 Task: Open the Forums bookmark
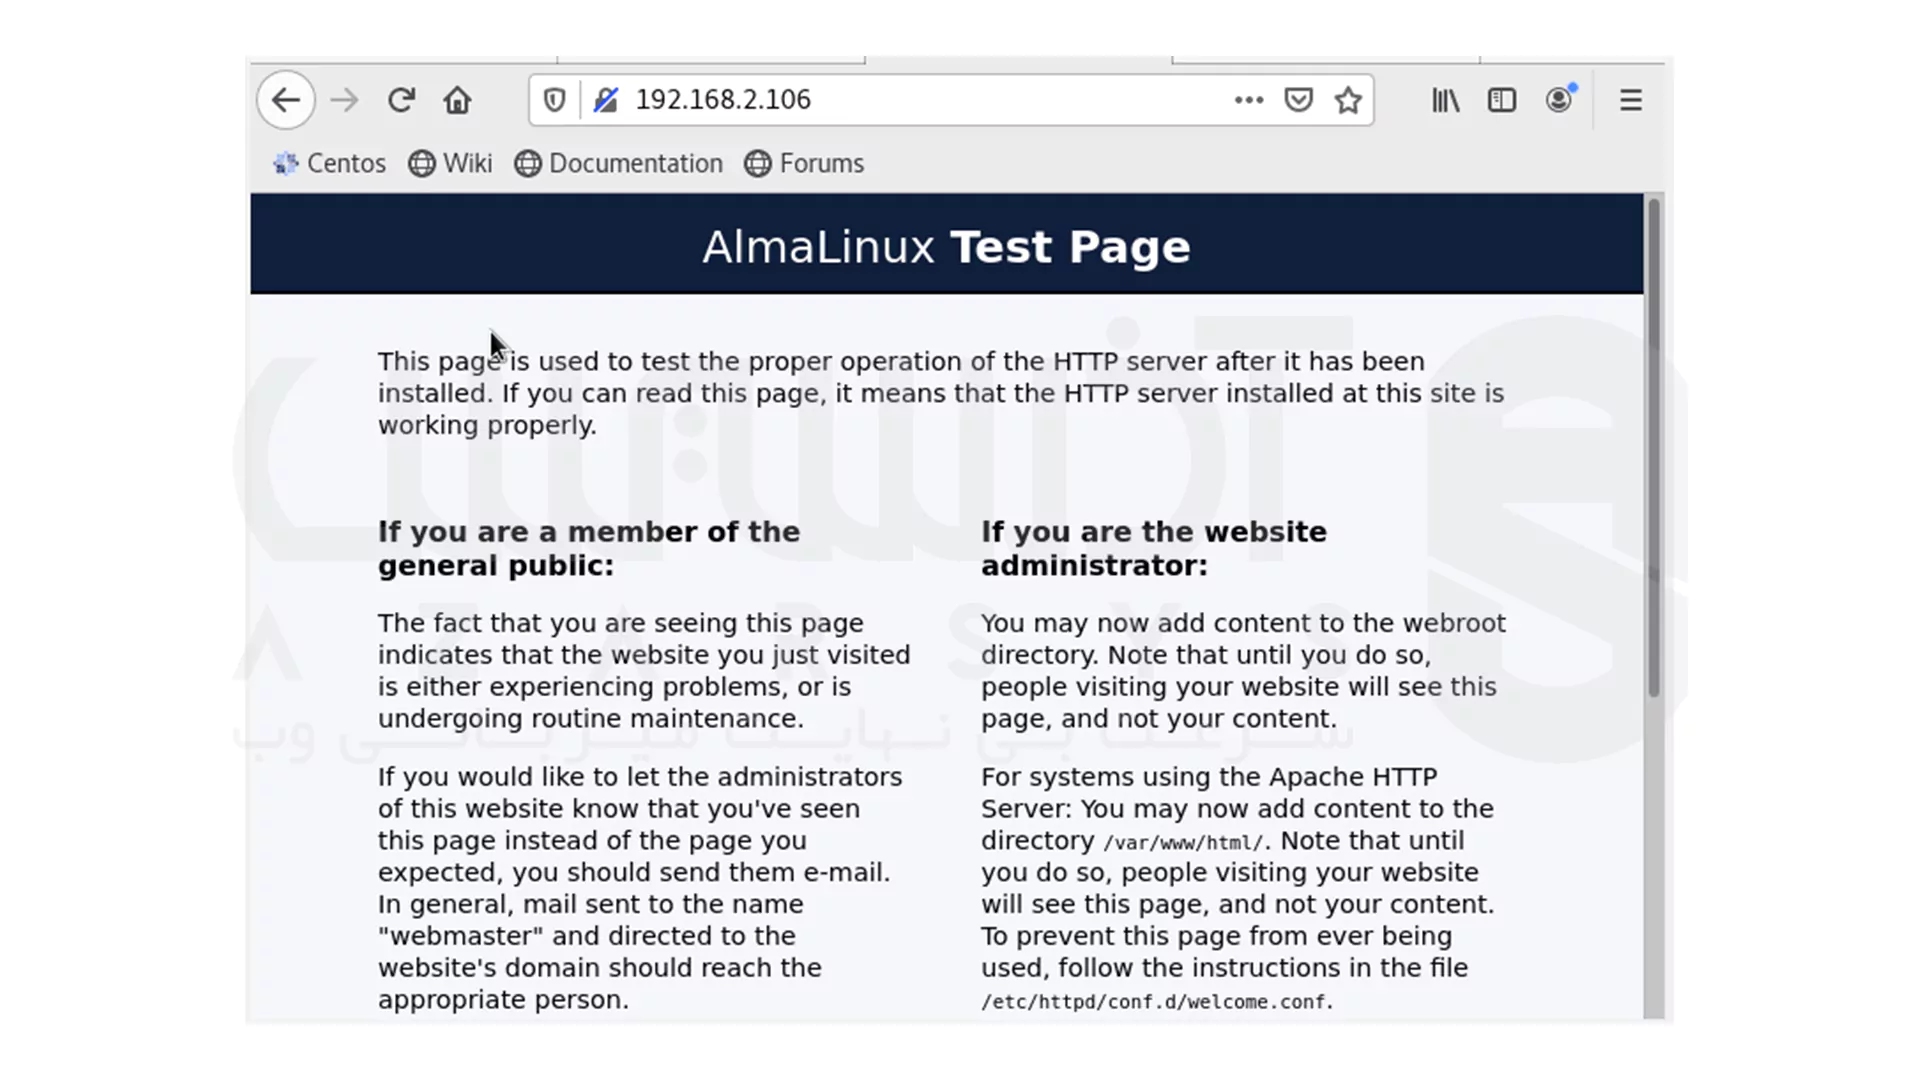tap(804, 163)
